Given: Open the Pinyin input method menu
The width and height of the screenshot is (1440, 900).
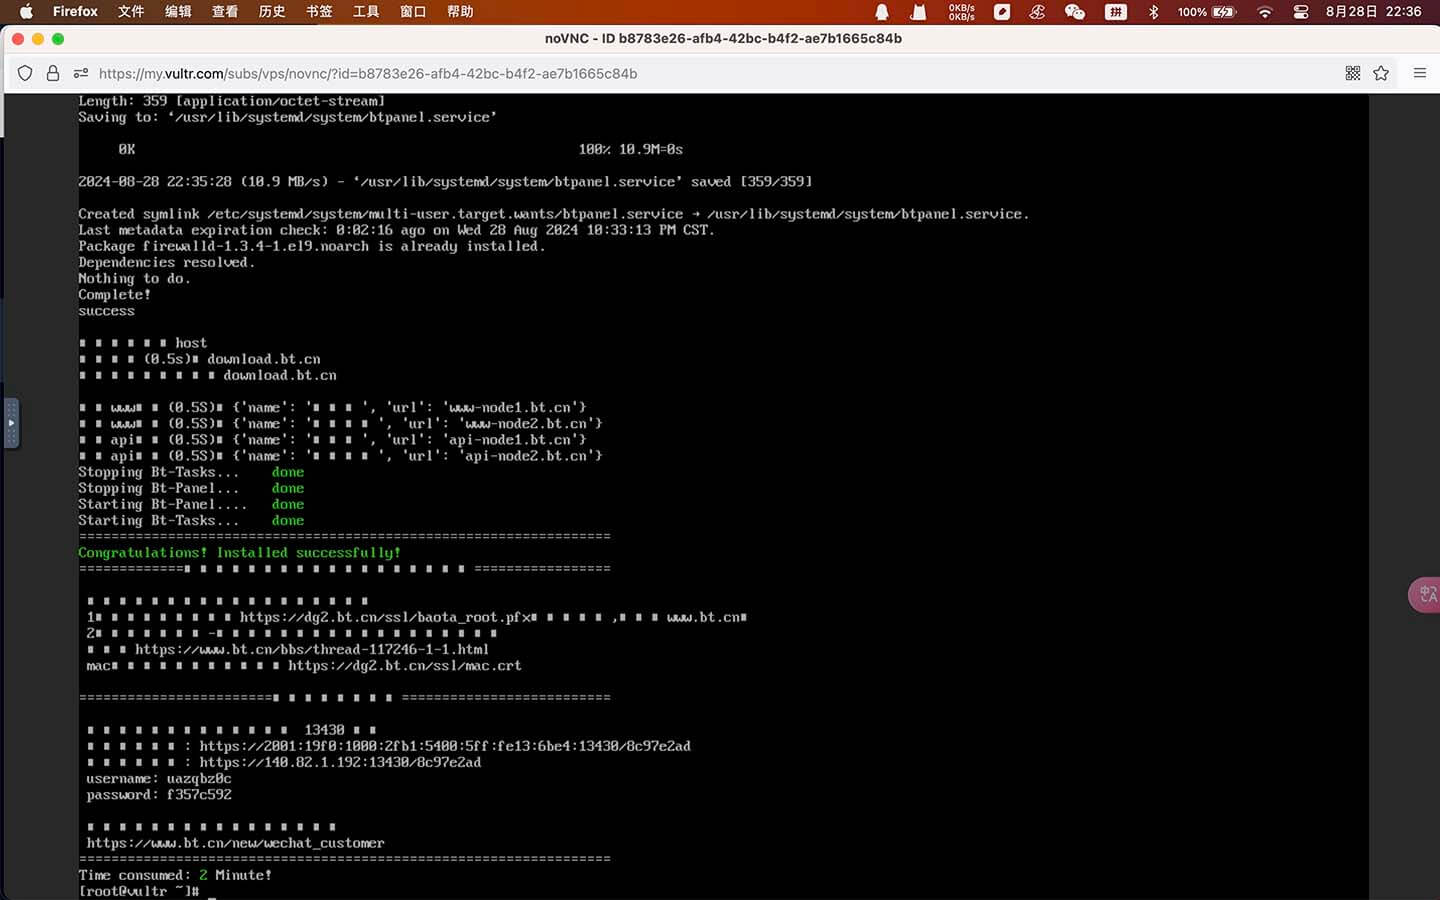Looking at the screenshot, I should pyautogui.click(x=1116, y=12).
